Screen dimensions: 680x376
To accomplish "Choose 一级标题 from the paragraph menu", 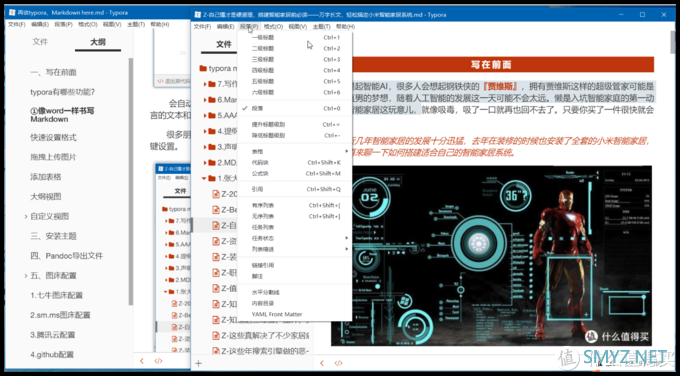I will [295, 37].
